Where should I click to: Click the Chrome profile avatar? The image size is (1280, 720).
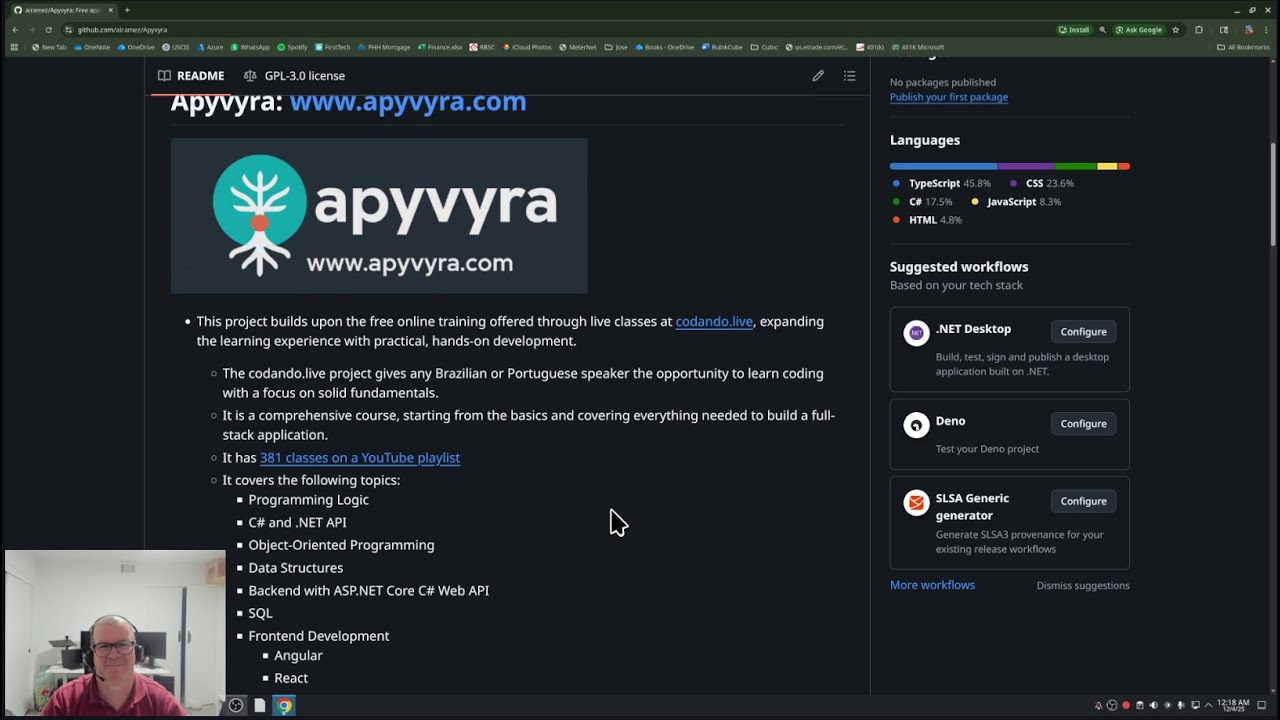[1248, 30]
